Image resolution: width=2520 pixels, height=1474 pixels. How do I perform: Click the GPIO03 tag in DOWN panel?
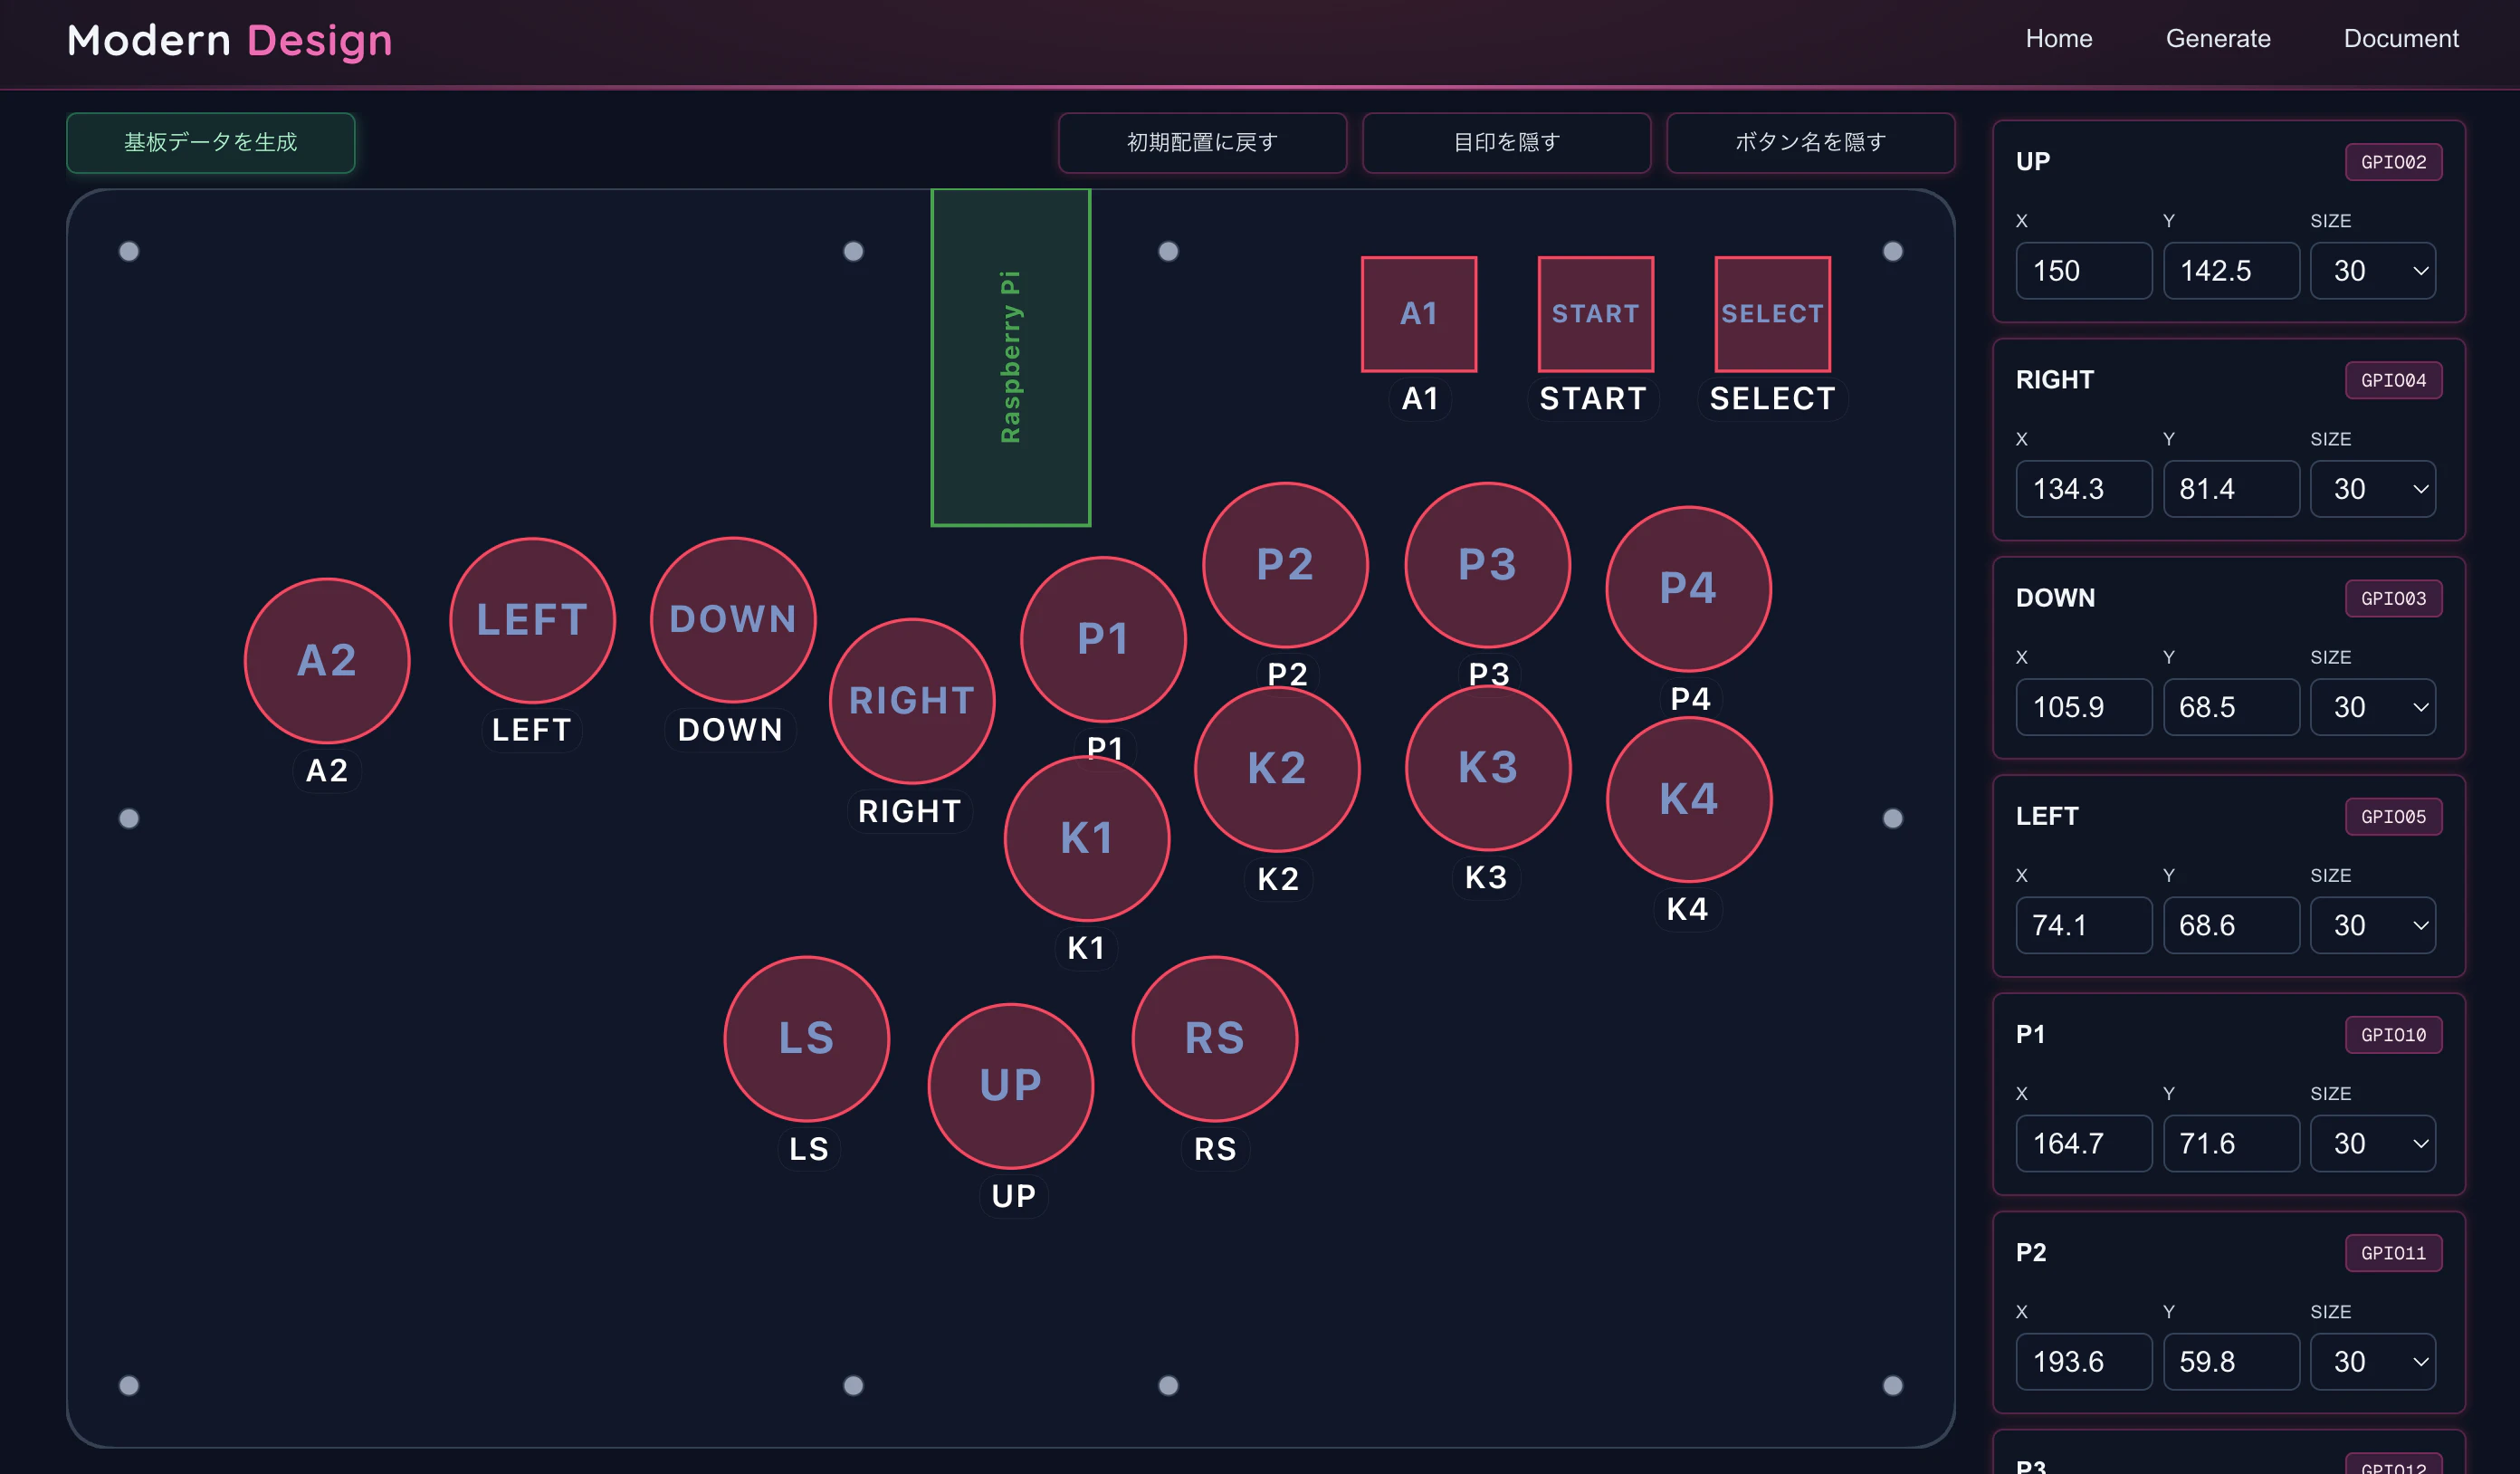pos(2393,598)
